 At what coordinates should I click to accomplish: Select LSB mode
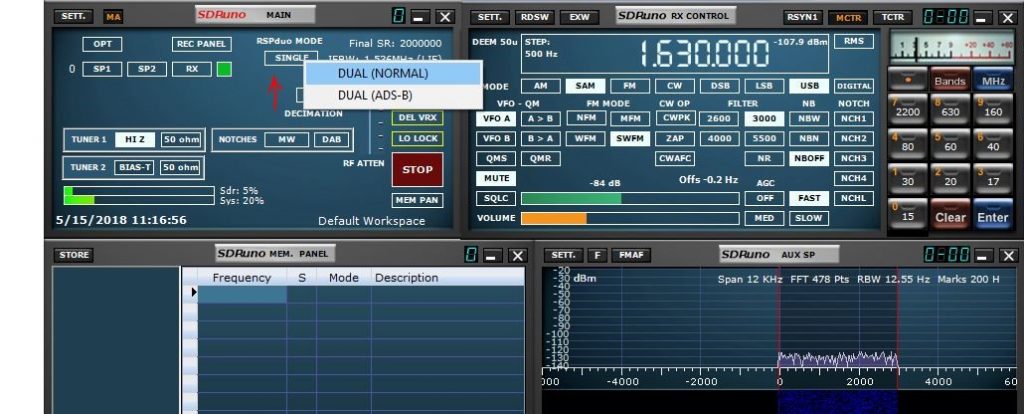[x=764, y=86]
